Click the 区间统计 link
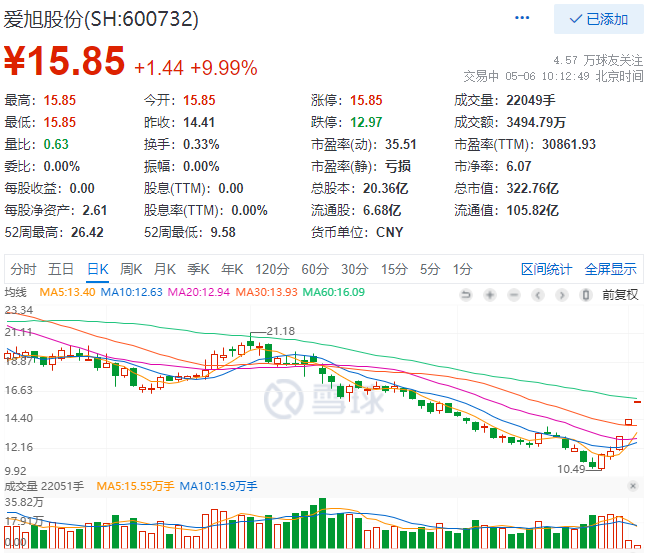The image size is (647, 553). click(547, 269)
